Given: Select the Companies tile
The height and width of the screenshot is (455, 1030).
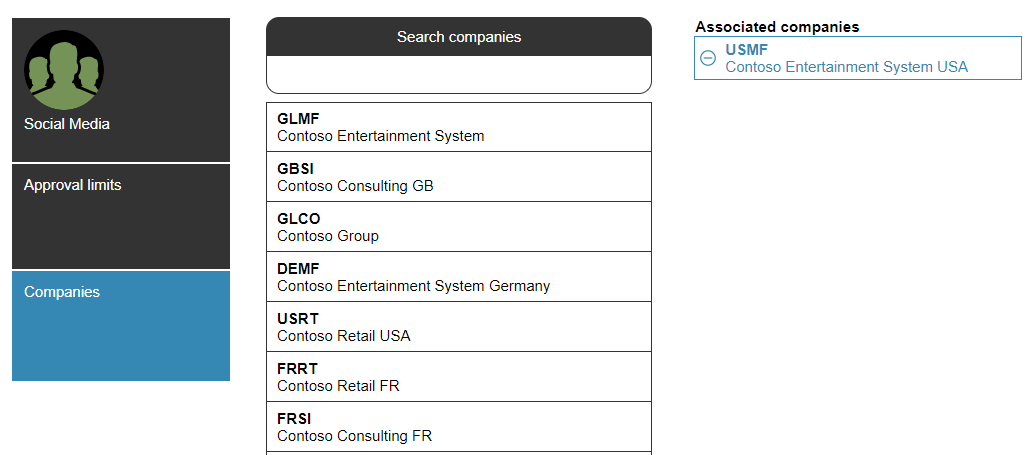Looking at the screenshot, I should [121, 326].
